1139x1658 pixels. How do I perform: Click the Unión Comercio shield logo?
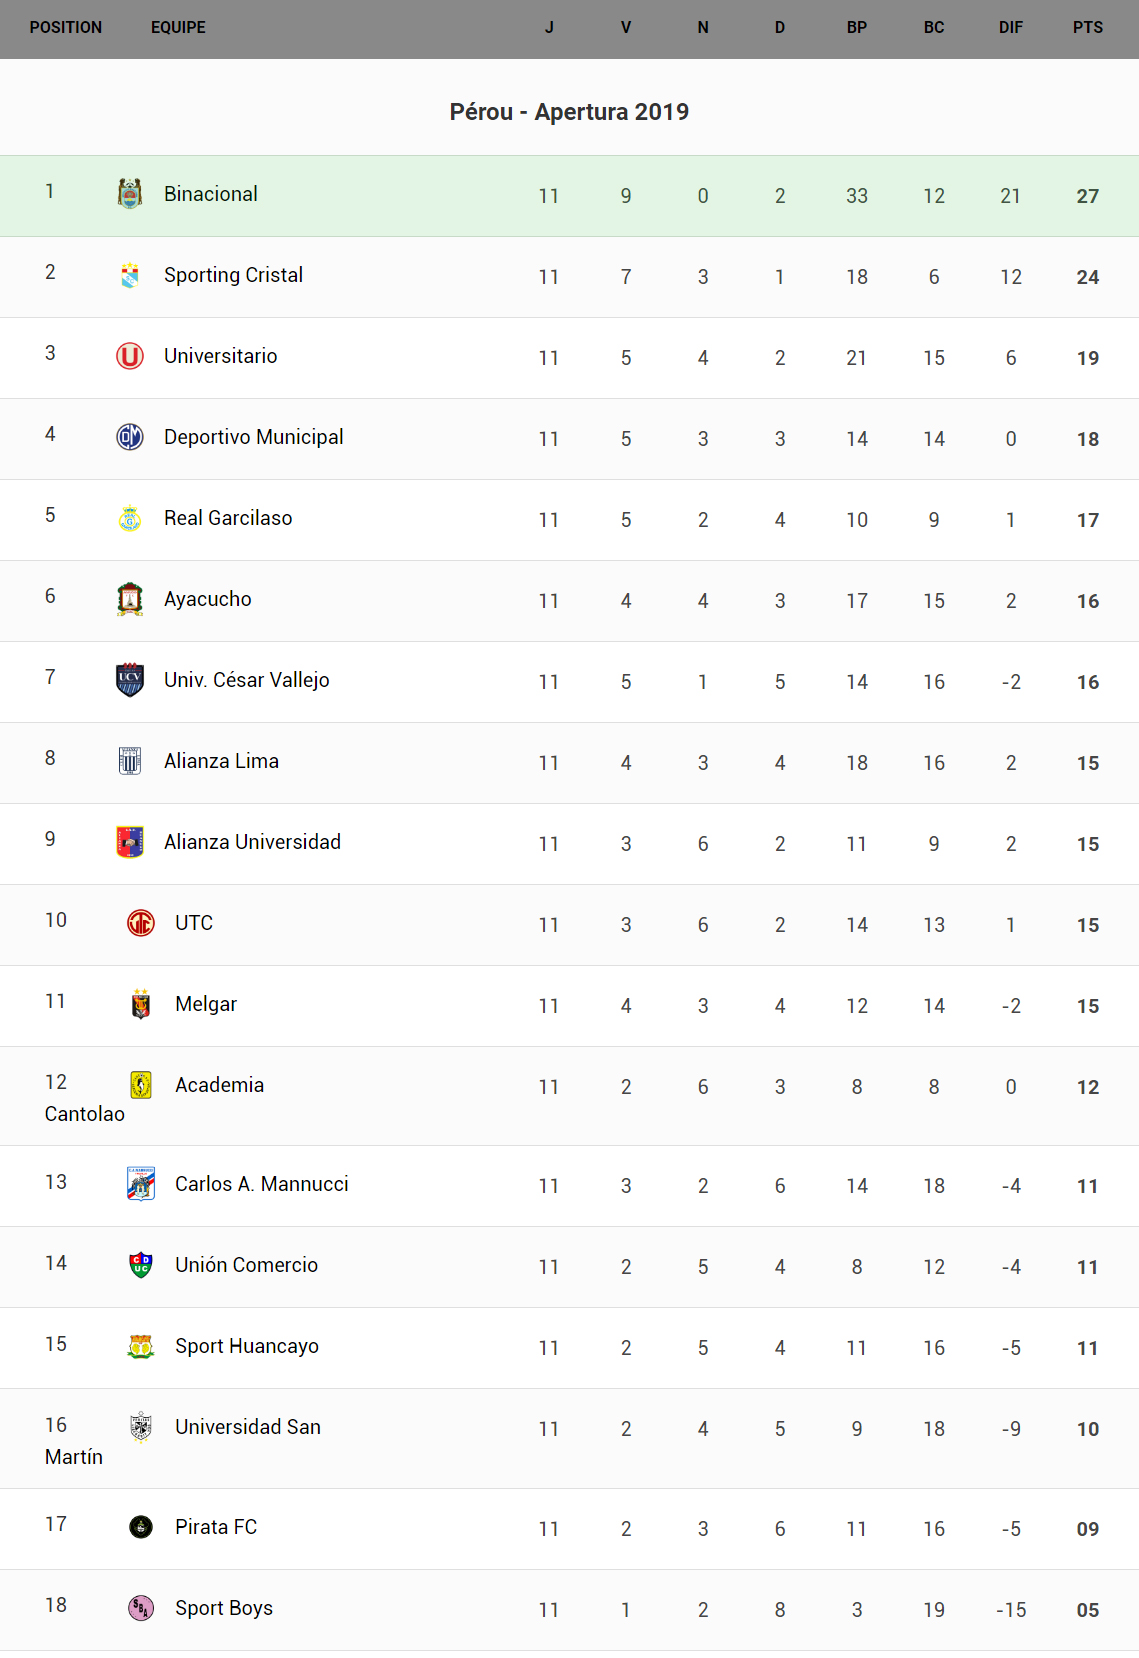pos(141,1265)
